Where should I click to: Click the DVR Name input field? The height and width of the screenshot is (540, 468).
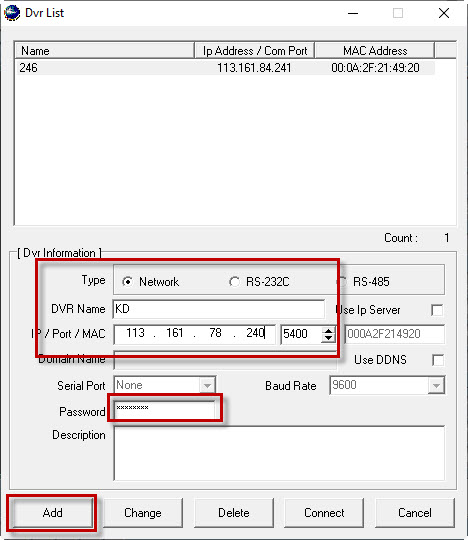[x=219, y=309]
